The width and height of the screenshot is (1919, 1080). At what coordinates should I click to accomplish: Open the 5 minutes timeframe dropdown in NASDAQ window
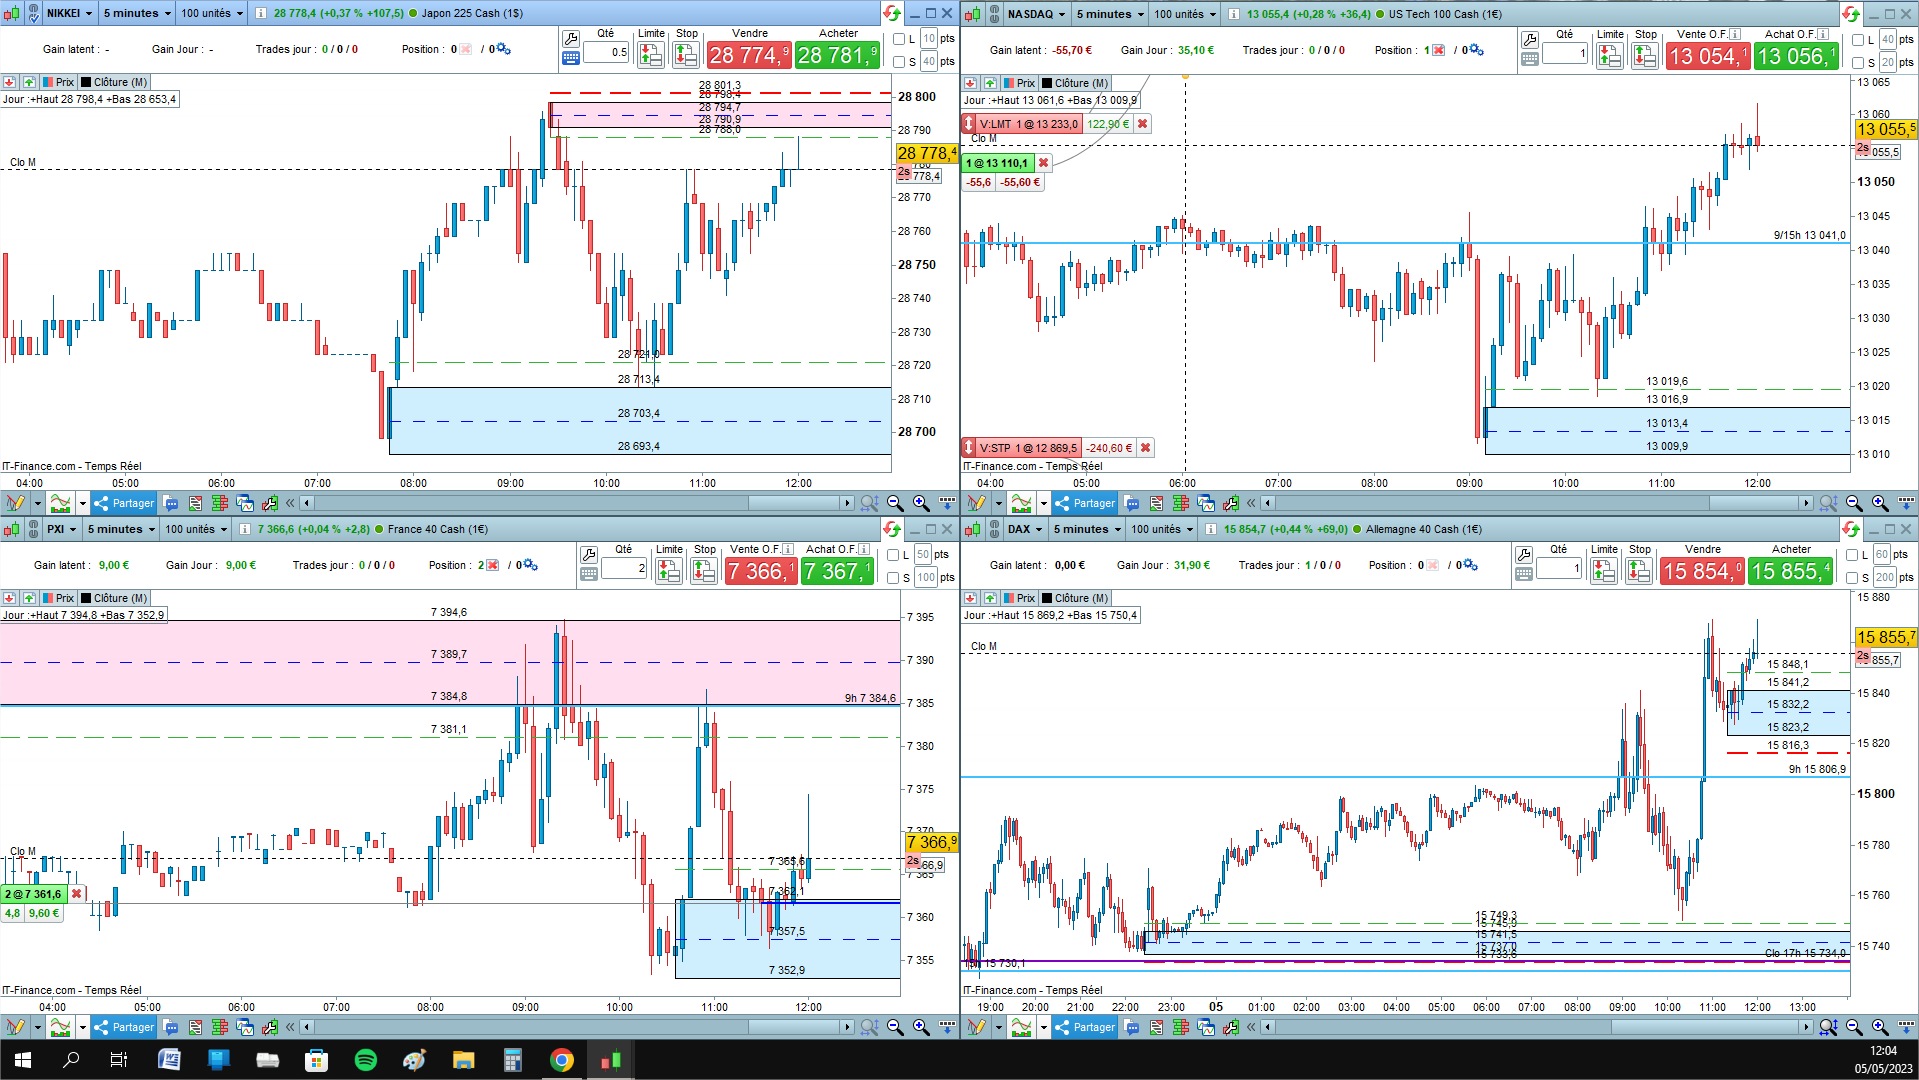(1110, 14)
